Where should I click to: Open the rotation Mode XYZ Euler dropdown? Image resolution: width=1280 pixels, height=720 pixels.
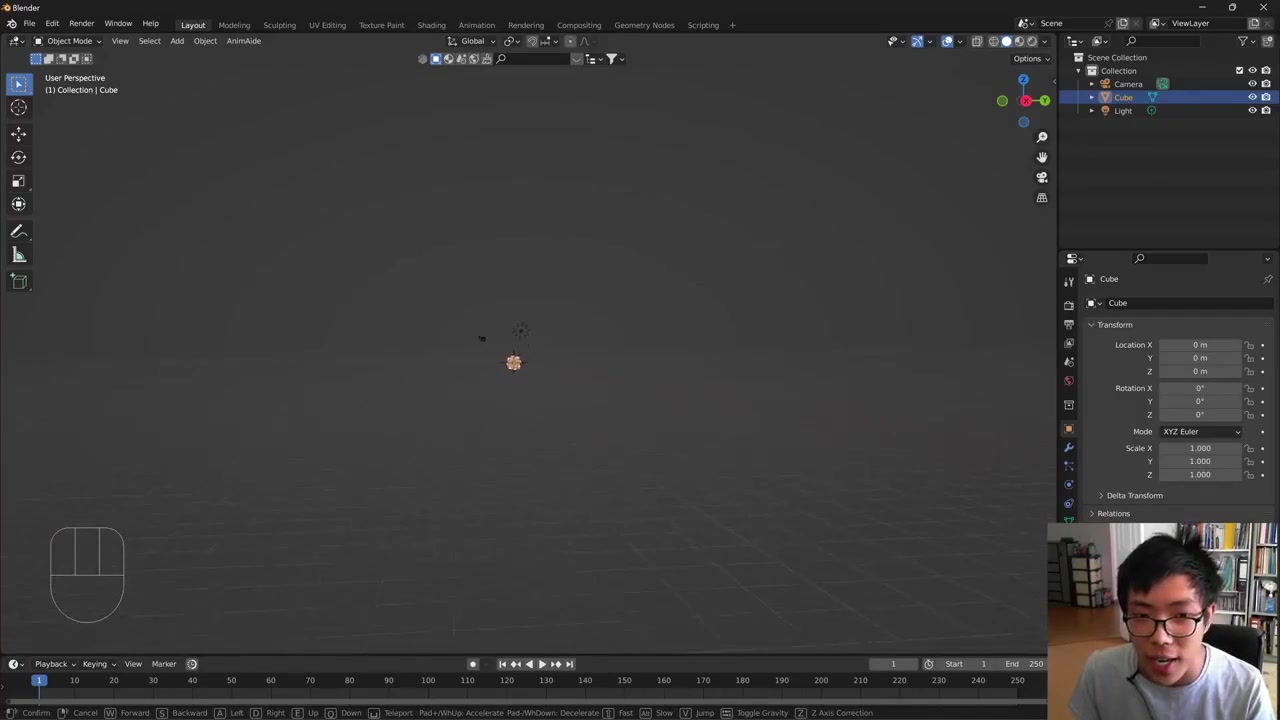tap(1200, 432)
